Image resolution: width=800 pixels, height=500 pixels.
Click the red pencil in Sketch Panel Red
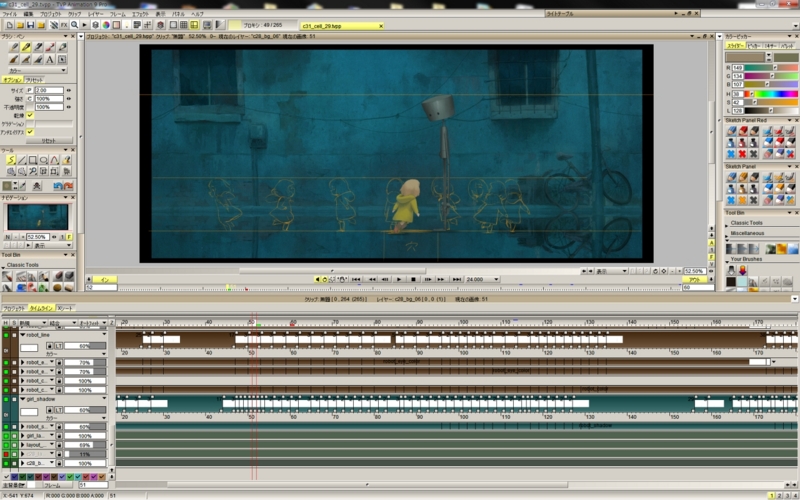(x=743, y=131)
